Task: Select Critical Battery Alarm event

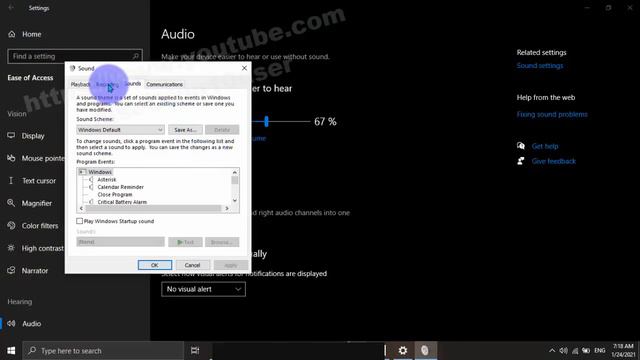Action: (122, 202)
